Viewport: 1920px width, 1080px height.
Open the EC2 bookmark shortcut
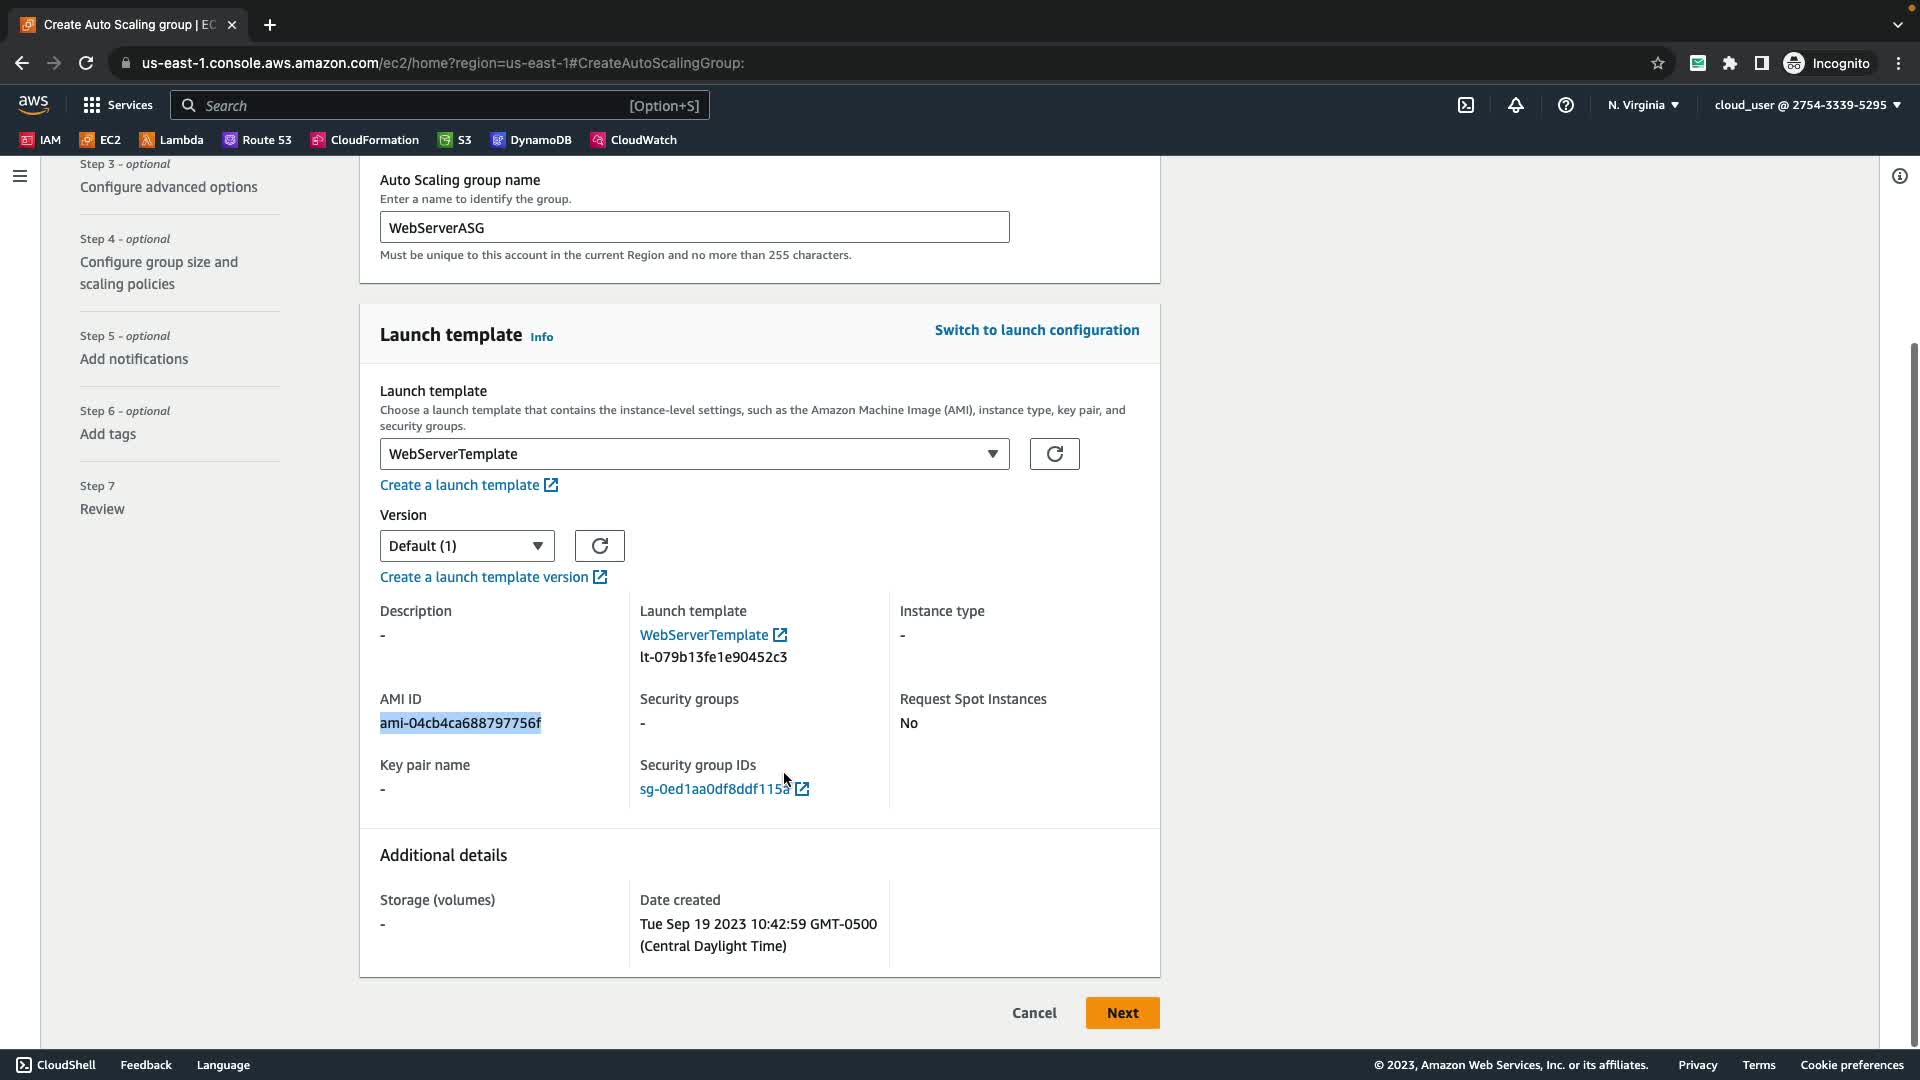(100, 140)
